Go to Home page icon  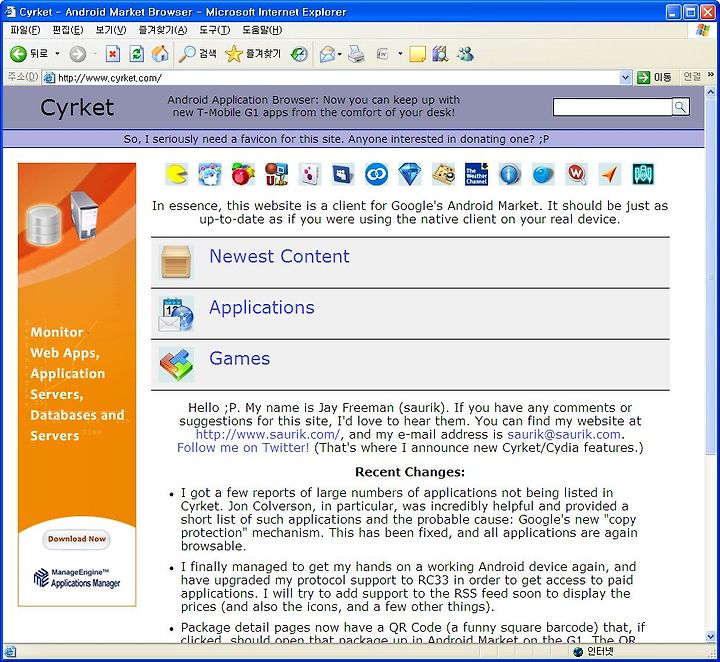(160, 54)
